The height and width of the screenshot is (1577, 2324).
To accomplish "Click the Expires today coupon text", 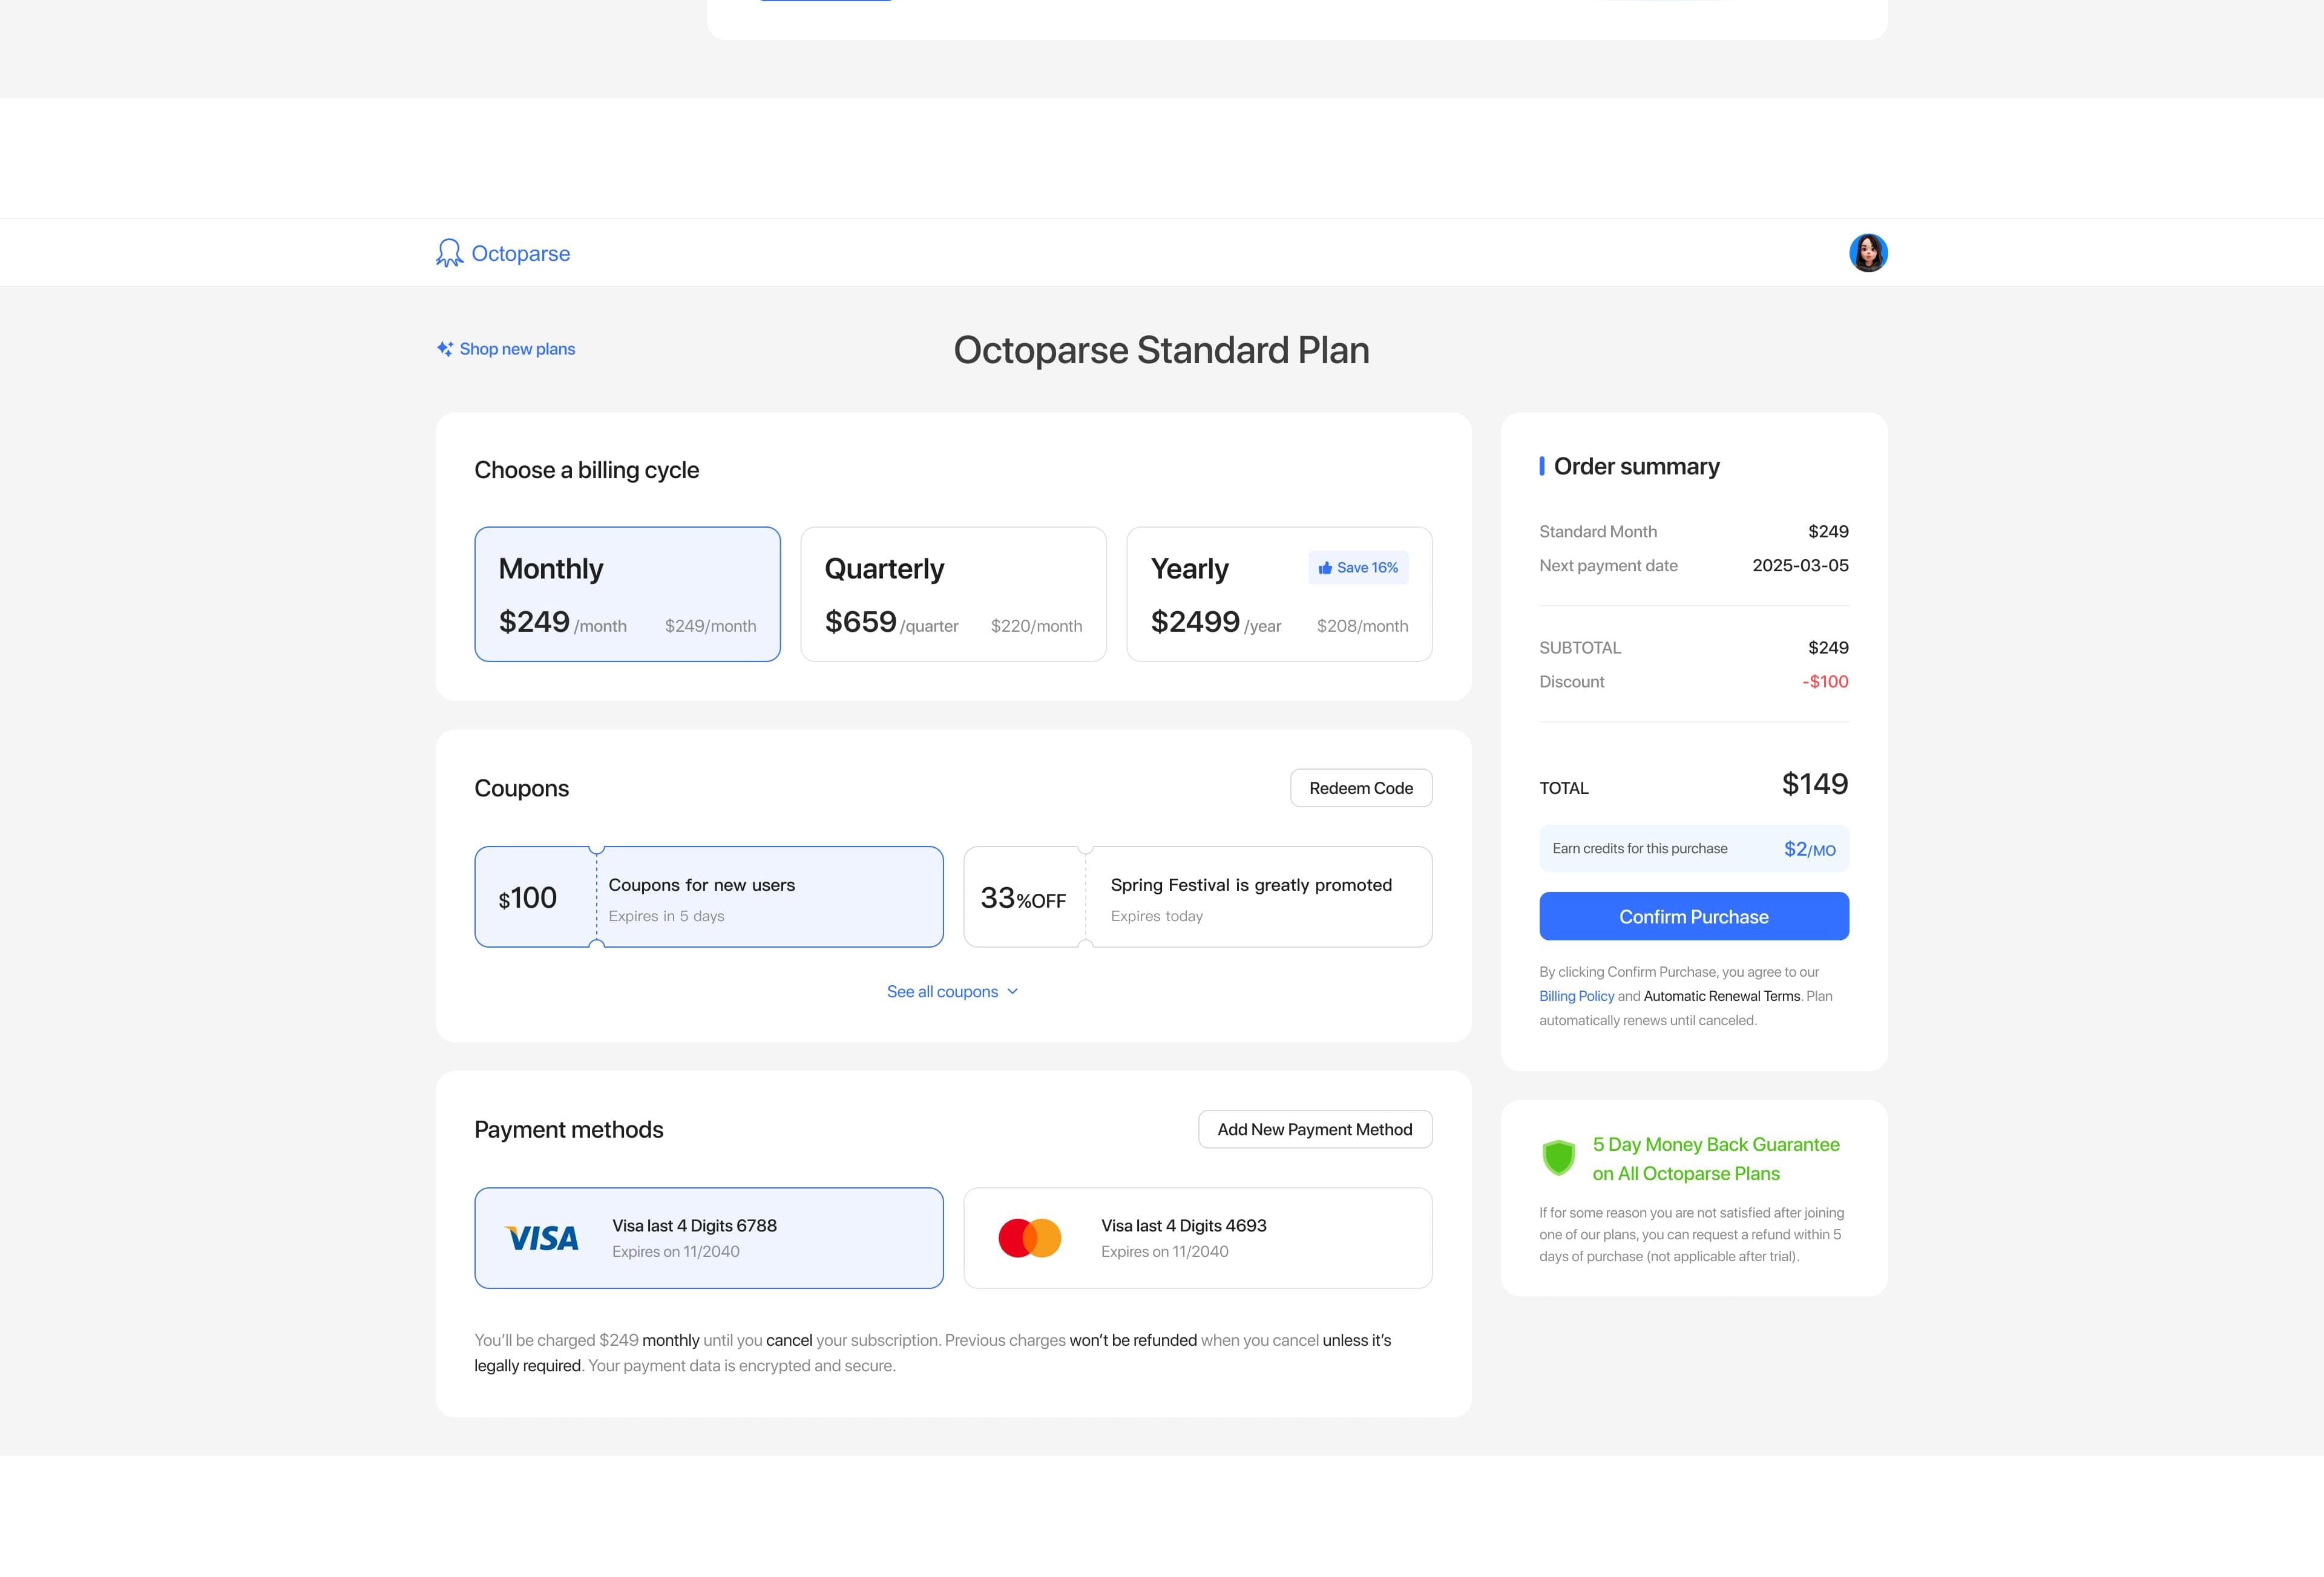I will [x=1157, y=916].
